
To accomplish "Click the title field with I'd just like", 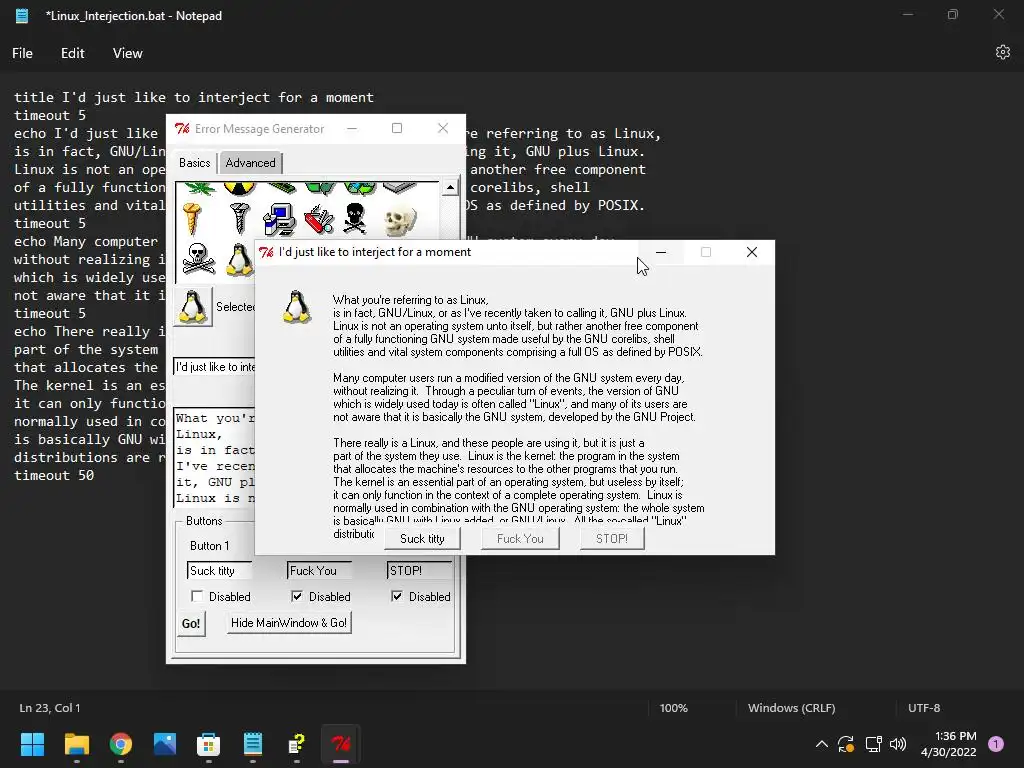I will [x=214, y=367].
